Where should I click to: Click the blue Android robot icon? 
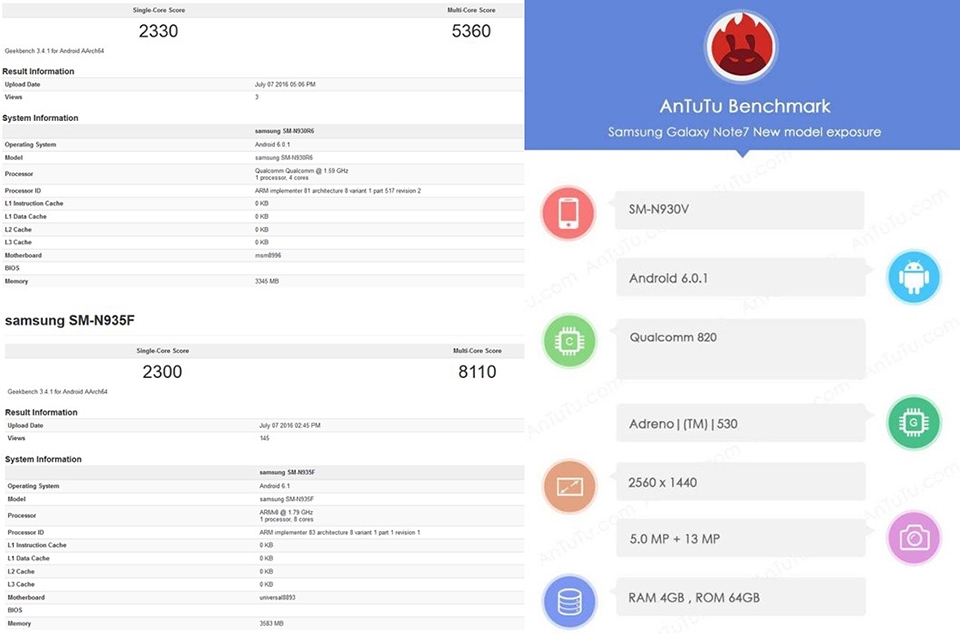pyautogui.click(x=913, y=277)
